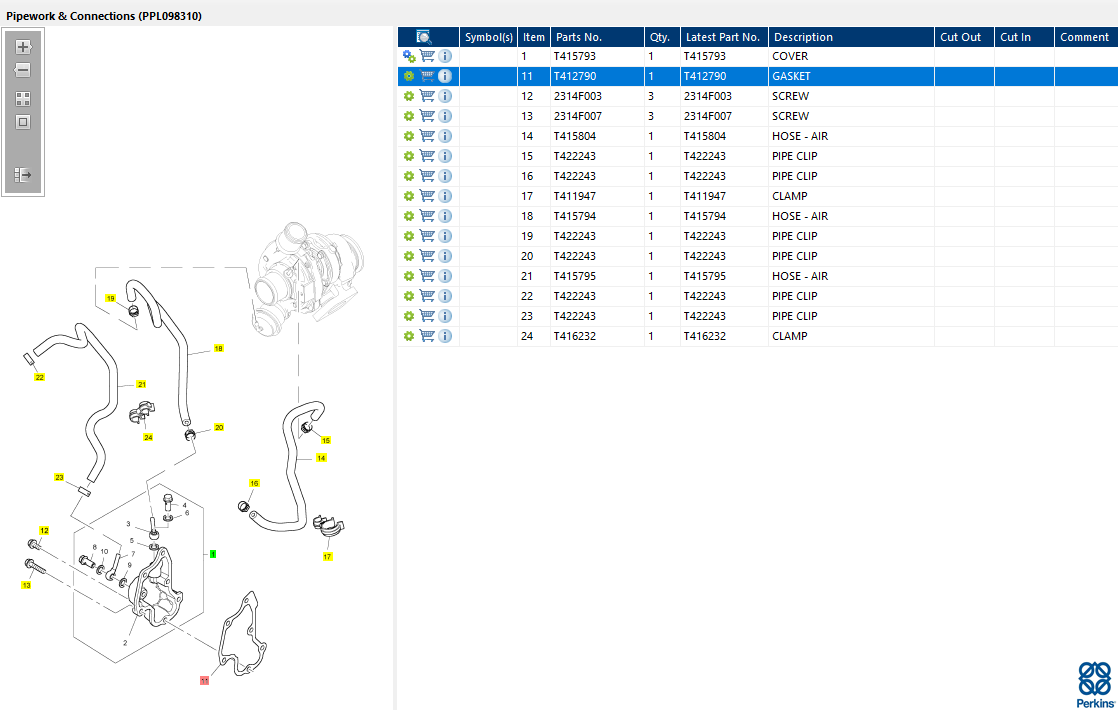The image size is (1118, 710).
Task: Open info for CLAMP T416232
Action: point(445,335)
